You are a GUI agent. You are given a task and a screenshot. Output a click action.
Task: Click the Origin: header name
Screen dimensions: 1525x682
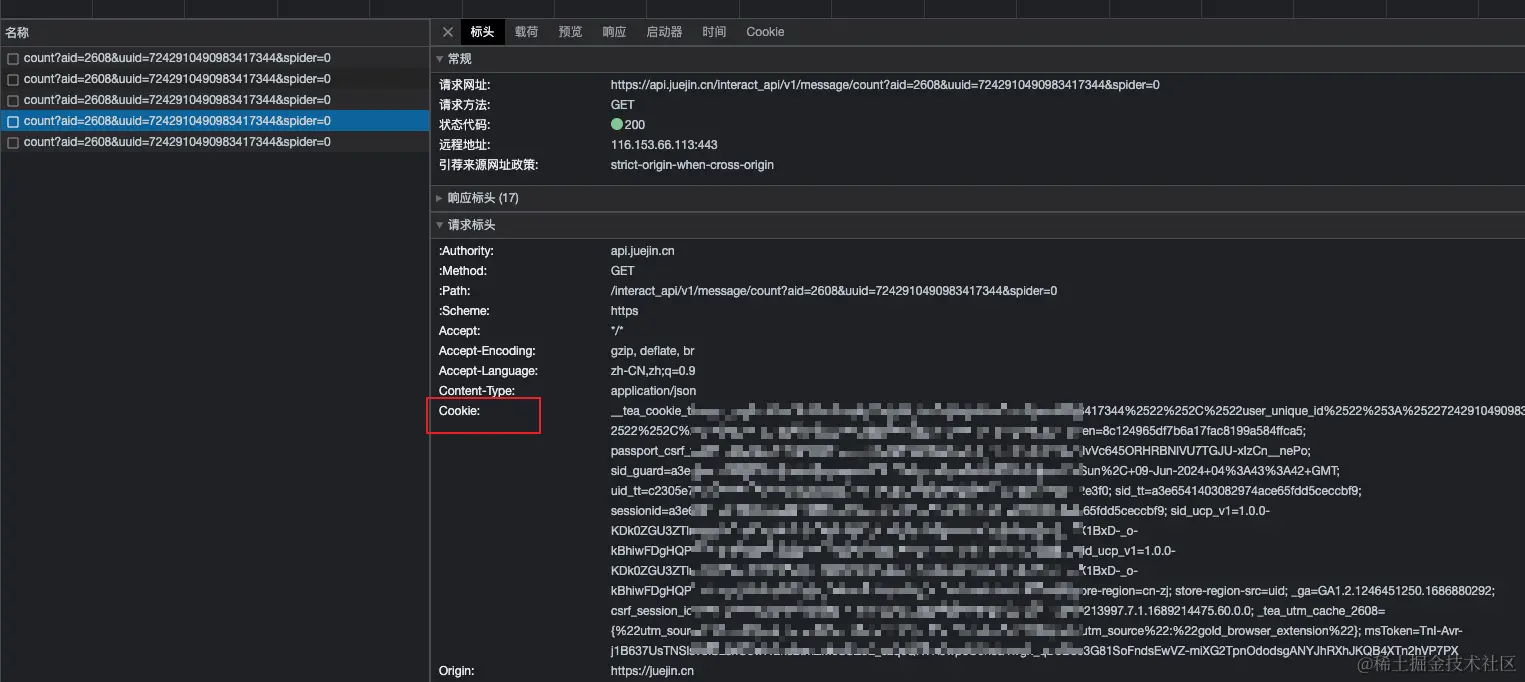coord(457,671)
